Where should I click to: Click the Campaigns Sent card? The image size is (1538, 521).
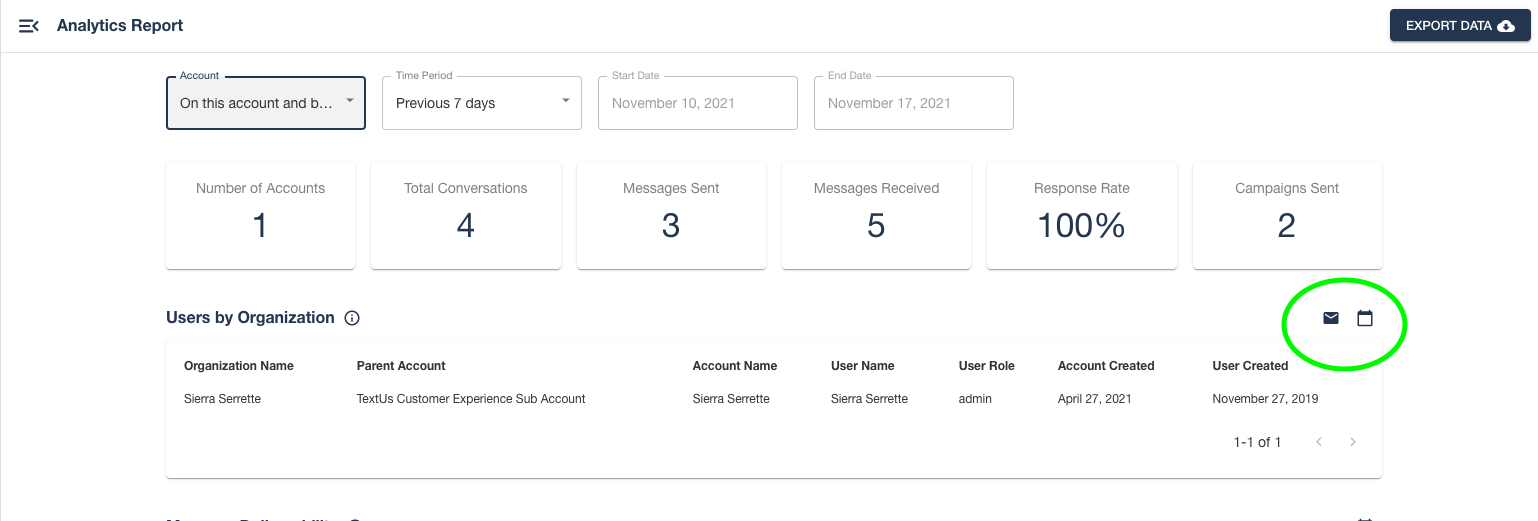1287,216
